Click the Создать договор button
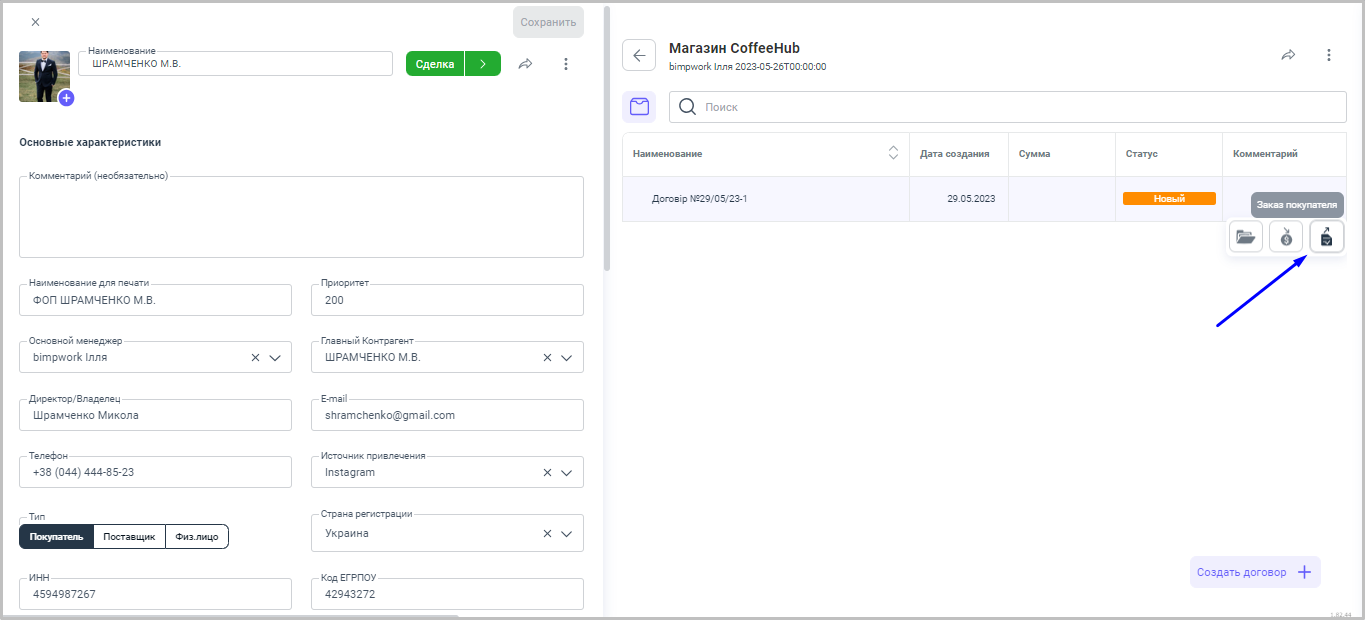1365x620 pixels. tap(1255, 572)
